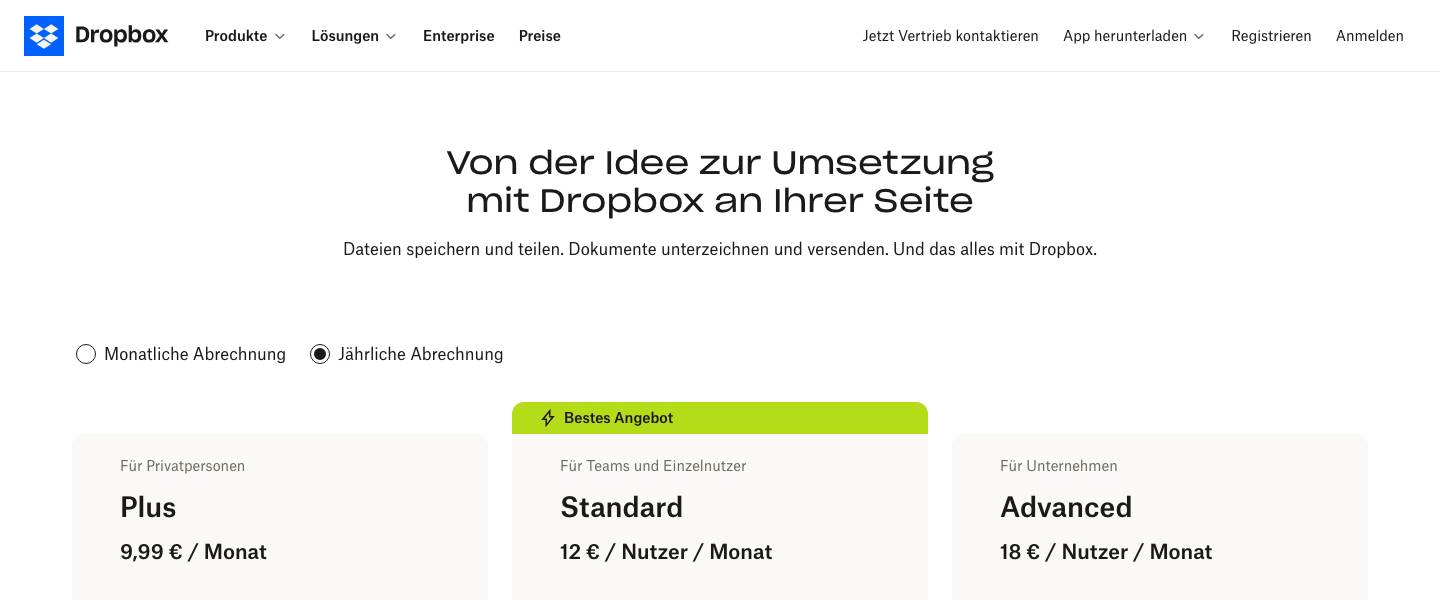The image size is (1440, 600).
Task: Select Monatliche Abrechnung radio button
Action: click(86, 354)
